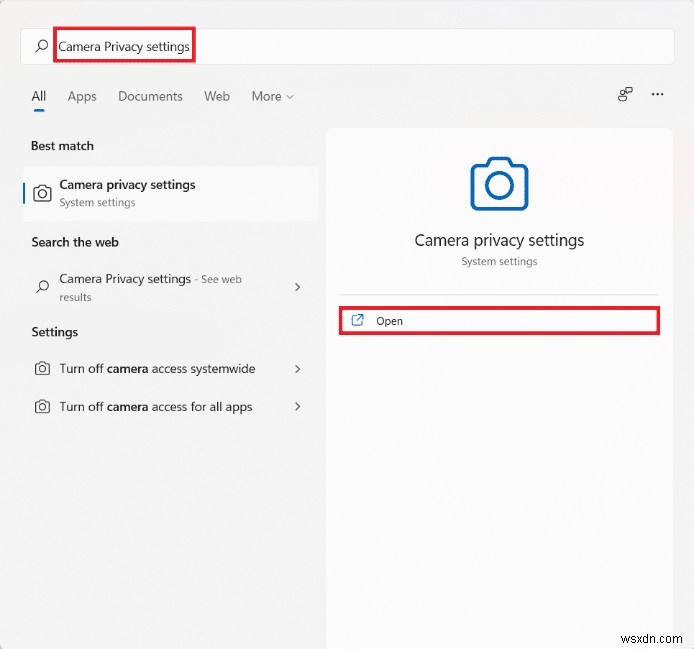This screenshot has height=649, width=694.
Task: Expand arrow for Turn off camera access systemwide
Action: [297, 369]
